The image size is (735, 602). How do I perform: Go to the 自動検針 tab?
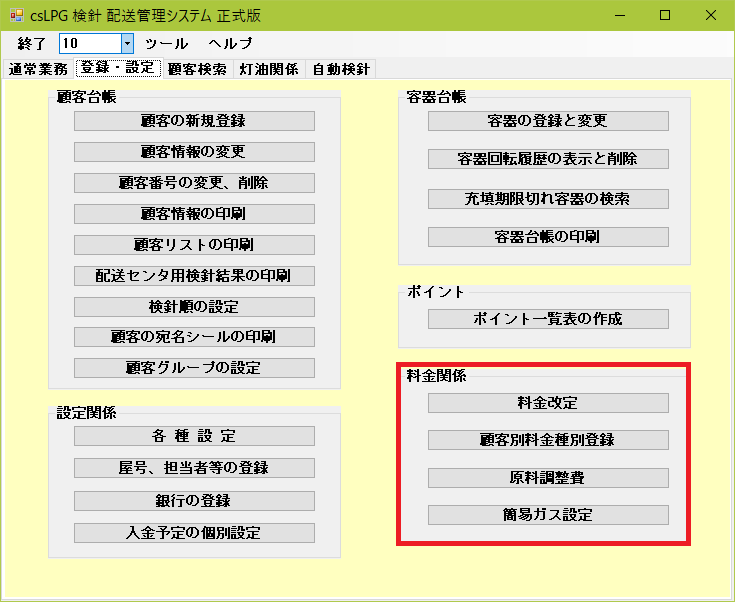pyautogui.click(x=341, y=69)
